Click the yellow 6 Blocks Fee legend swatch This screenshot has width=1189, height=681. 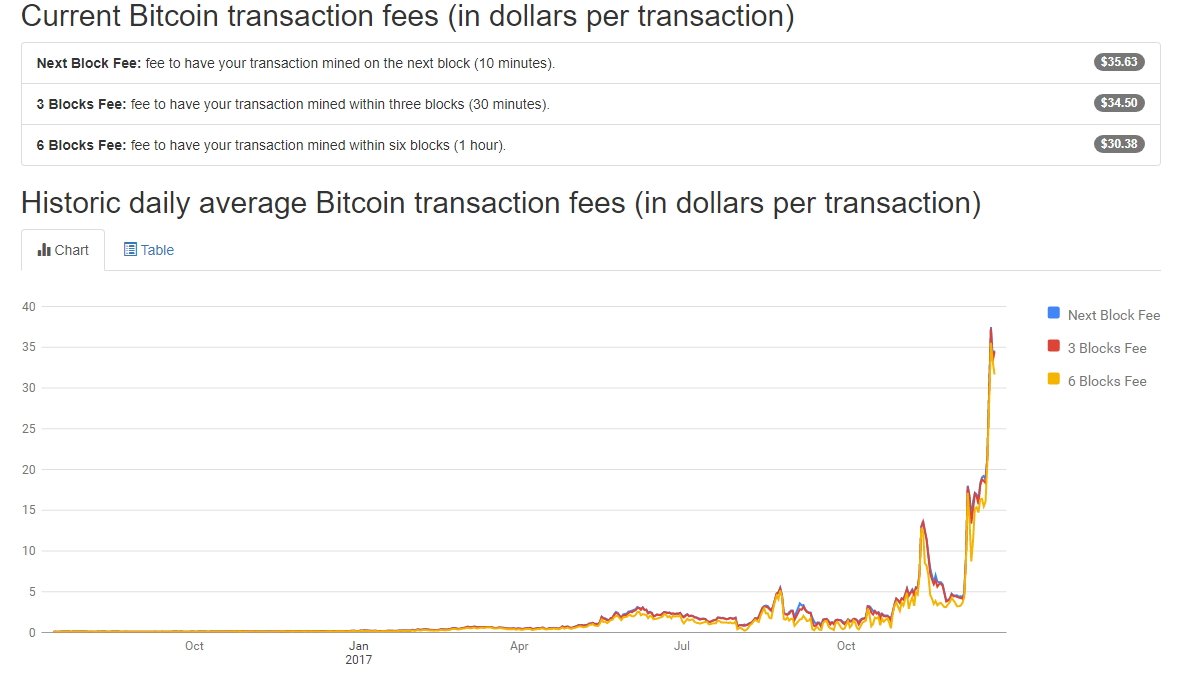(1053, 379)
